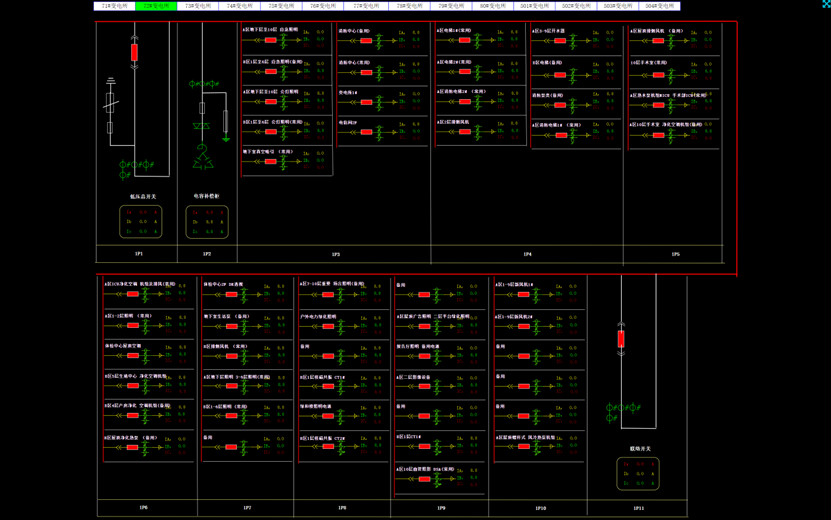Click the red breaker in the 1P1 incoming line
The width and height of the screenshot is (831, 520).
pyautogui.click(x=134, y=51)
